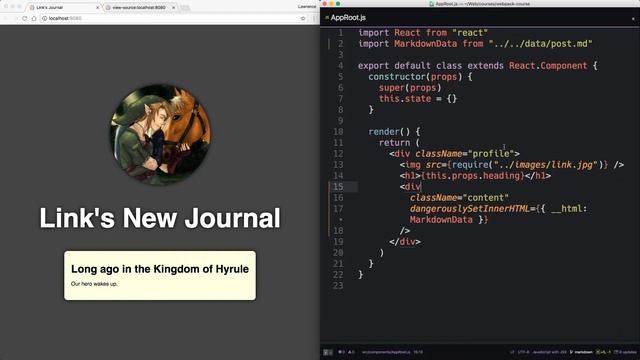Open go-to-line via 15:10 cursor position
The height and width of the screenshot is (360, 640).
(x=418, y=352)
